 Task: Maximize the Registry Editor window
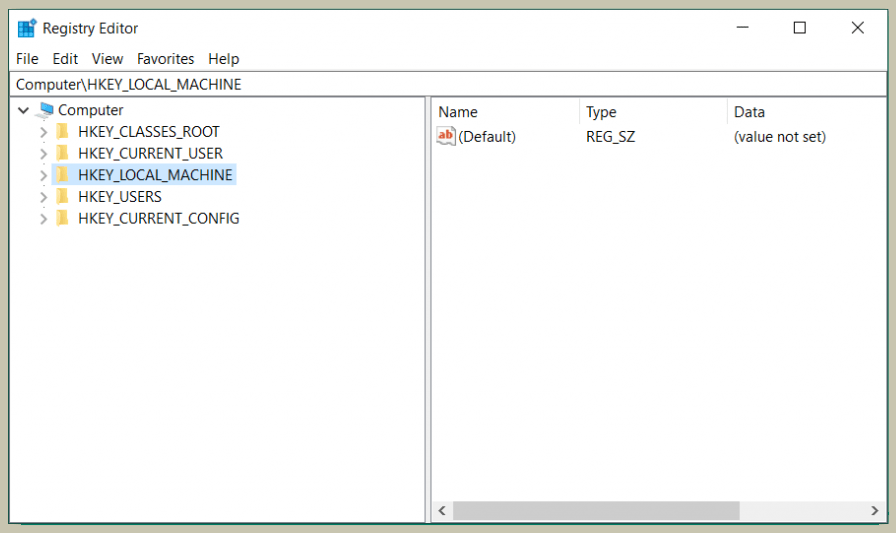[799, 27]
